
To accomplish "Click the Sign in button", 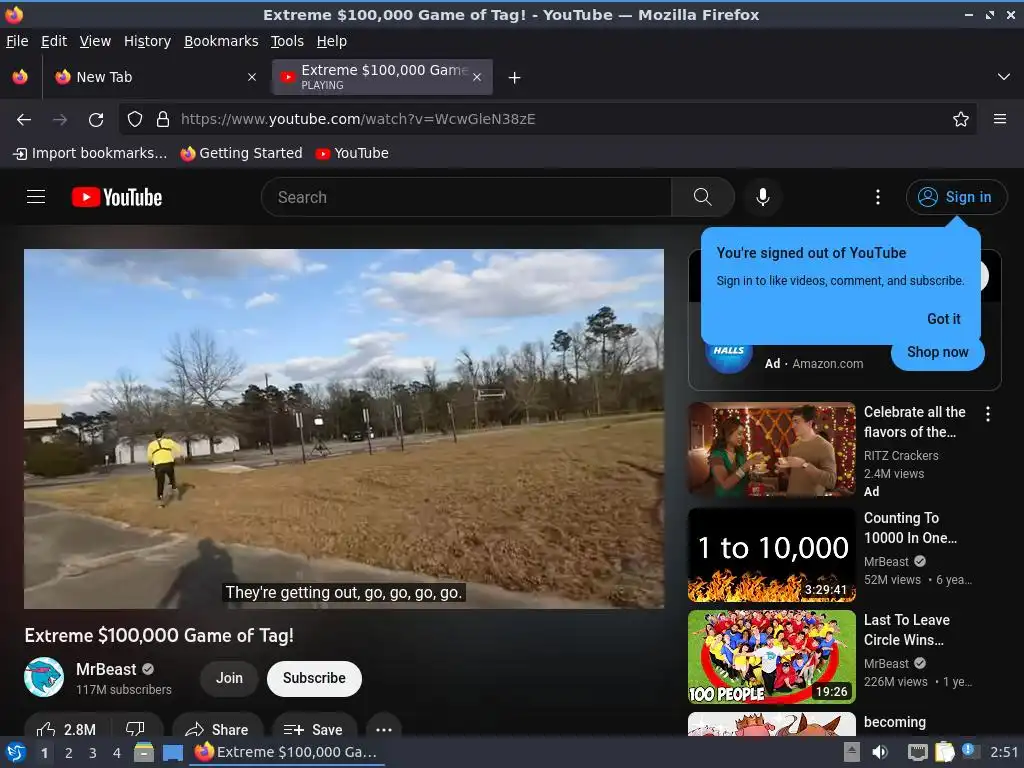I will click(x=956, y=197).
